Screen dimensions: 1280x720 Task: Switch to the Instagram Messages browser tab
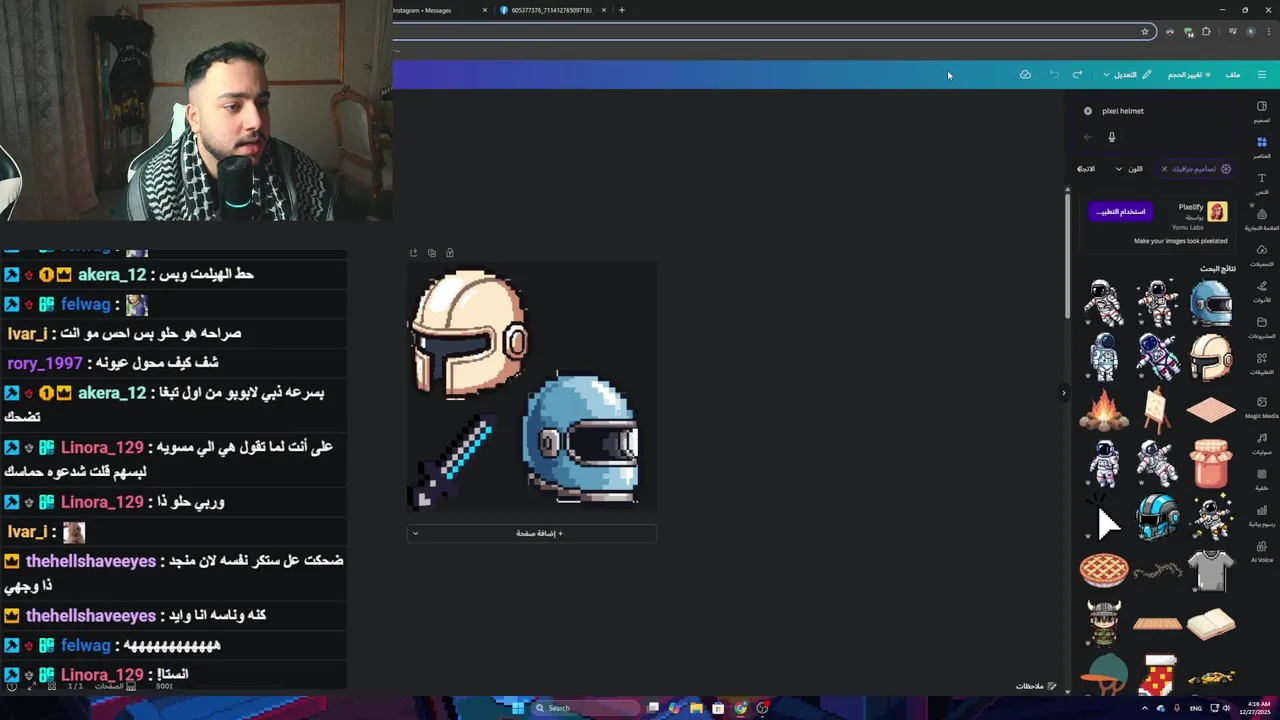(x=435, y=10)
